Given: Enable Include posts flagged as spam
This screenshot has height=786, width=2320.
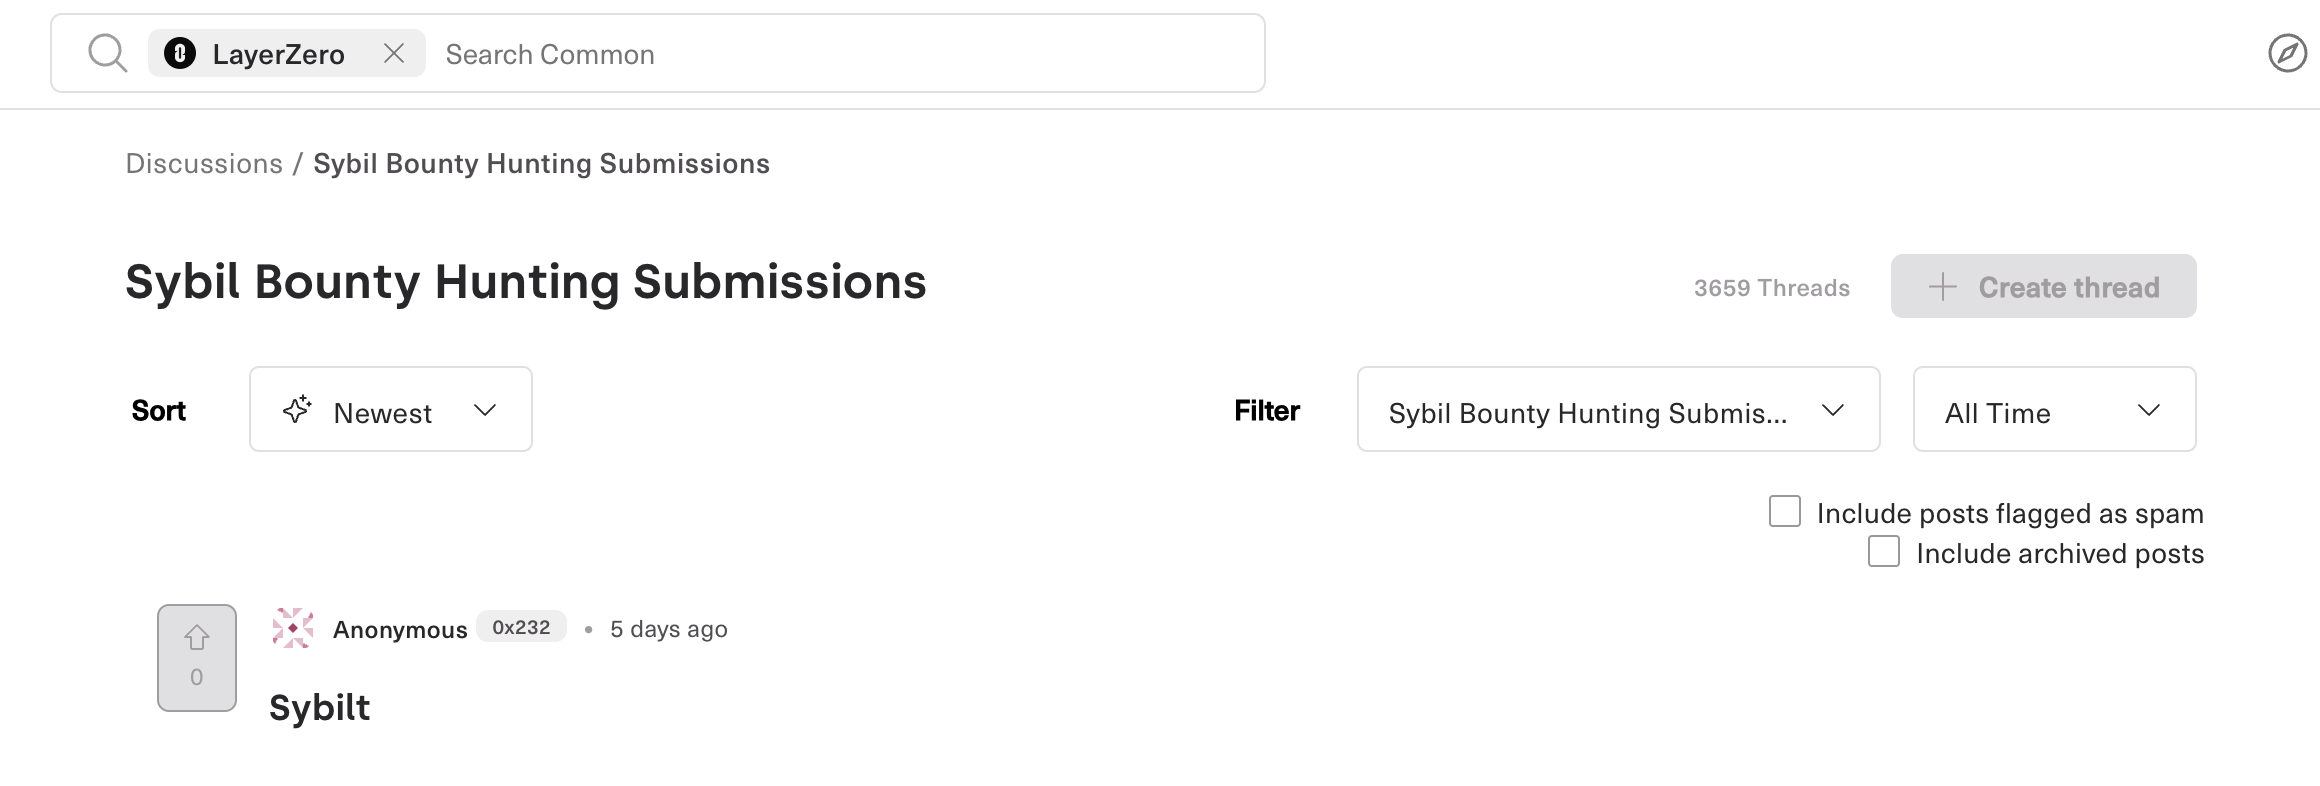Looking at the screenshot, I should [1785, 511].
